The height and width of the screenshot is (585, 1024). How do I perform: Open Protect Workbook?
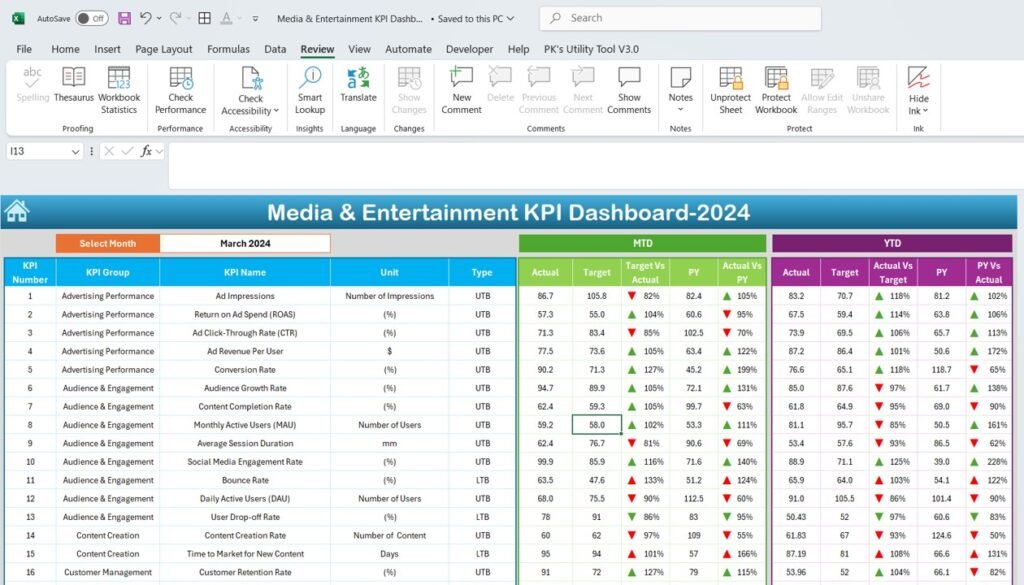click(x=776, y=88)
